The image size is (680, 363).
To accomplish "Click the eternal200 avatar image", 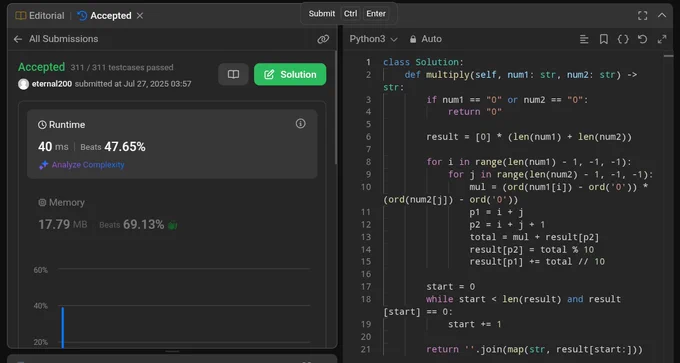I will pyautogui.click(x=23, y=84).
